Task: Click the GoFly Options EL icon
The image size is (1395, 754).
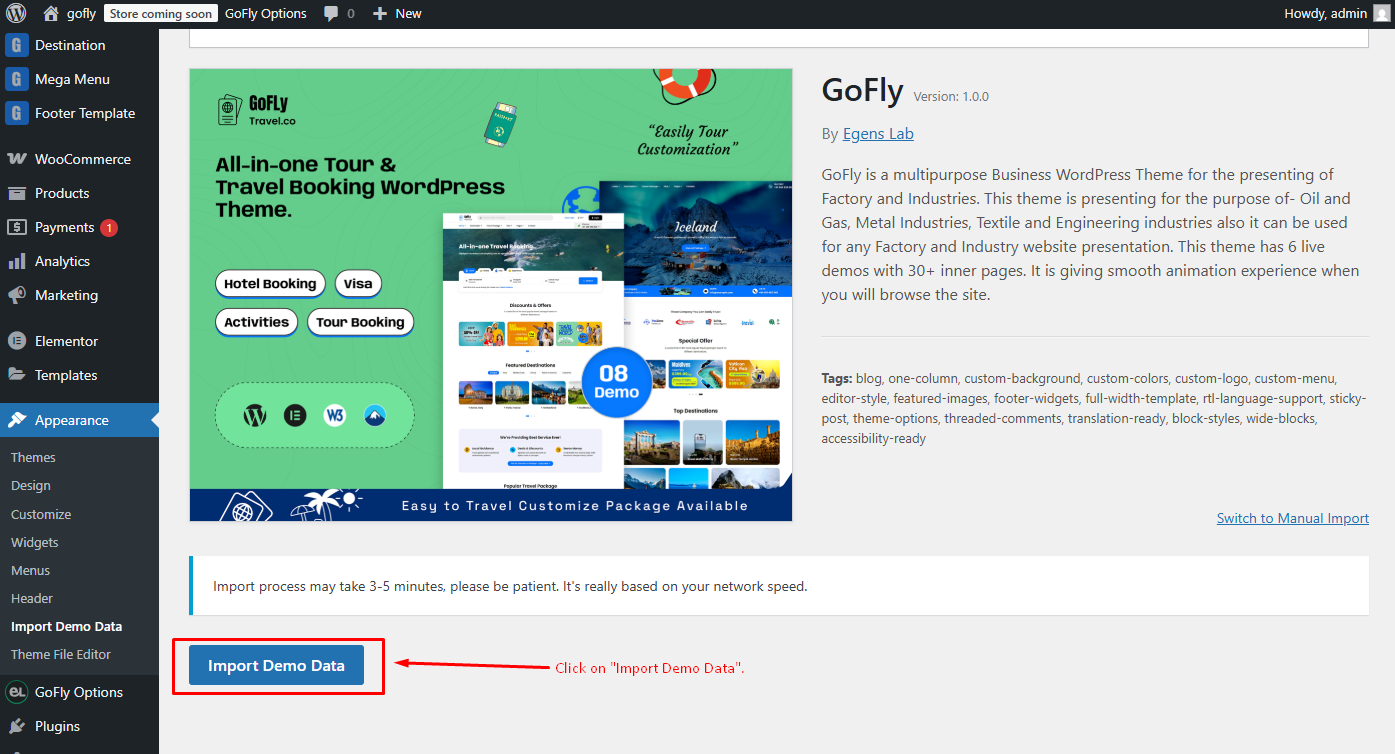Action: [x=17, y=692]
